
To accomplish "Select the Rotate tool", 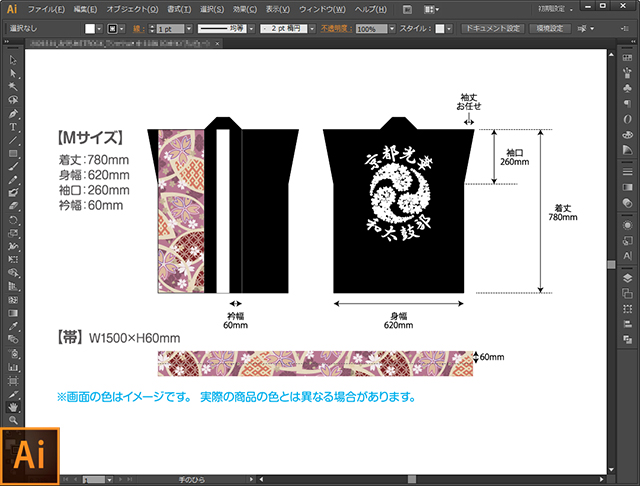I will (x=13, y=220).
